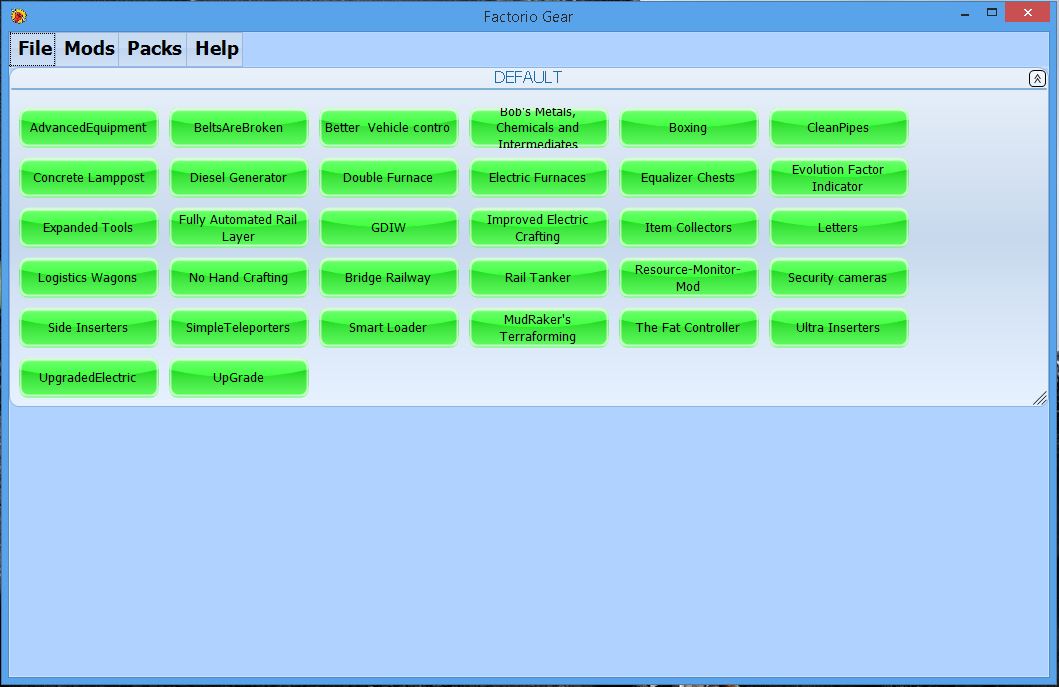Viewport: 1059px width, 687px height.
Task: Toggle the Double Furnace mod
Action: tap(388, 178)
